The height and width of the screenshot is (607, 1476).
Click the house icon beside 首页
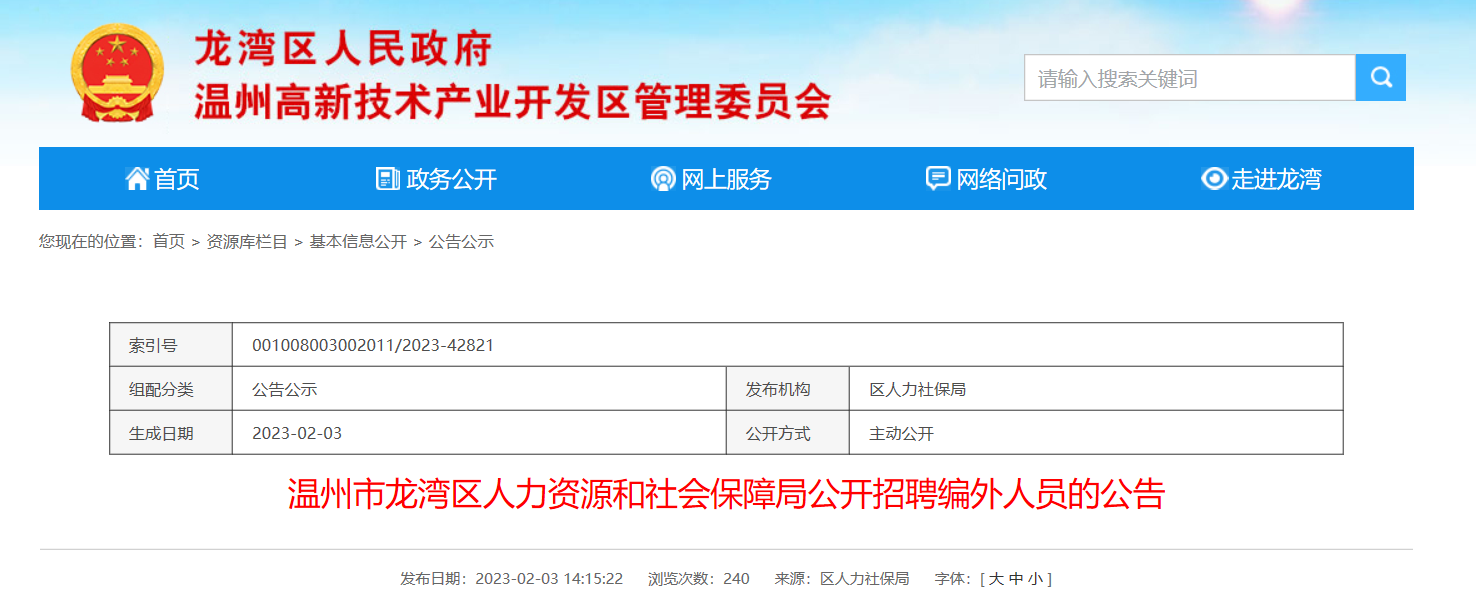click(137, 179)
